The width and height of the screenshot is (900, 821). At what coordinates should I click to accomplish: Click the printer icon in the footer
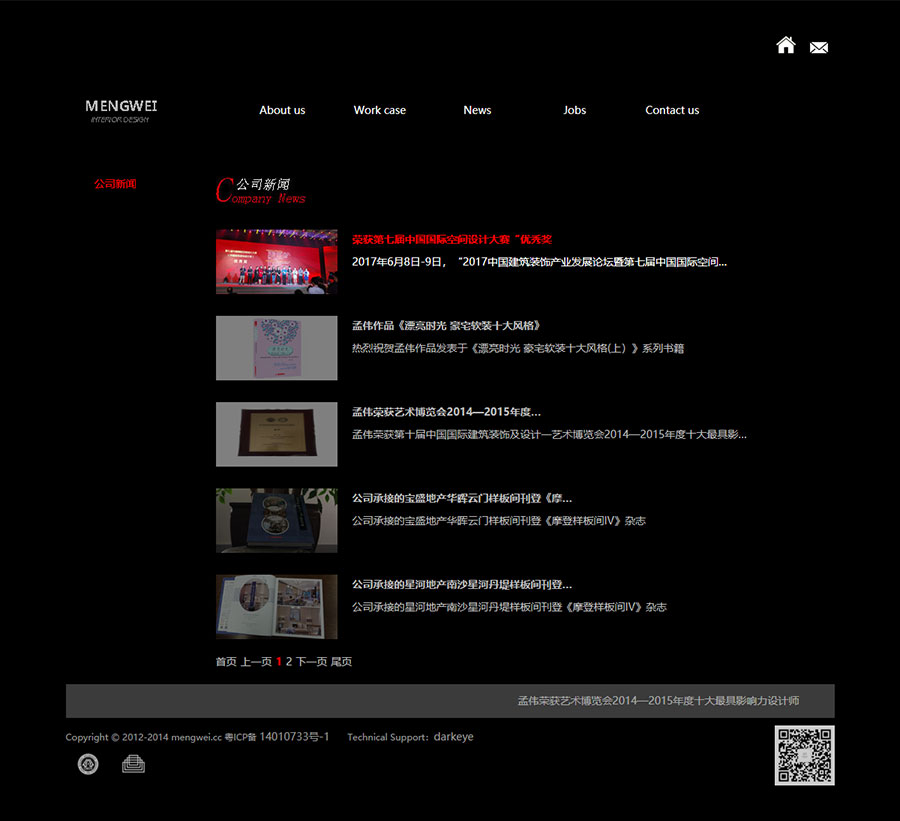[134, 764]
